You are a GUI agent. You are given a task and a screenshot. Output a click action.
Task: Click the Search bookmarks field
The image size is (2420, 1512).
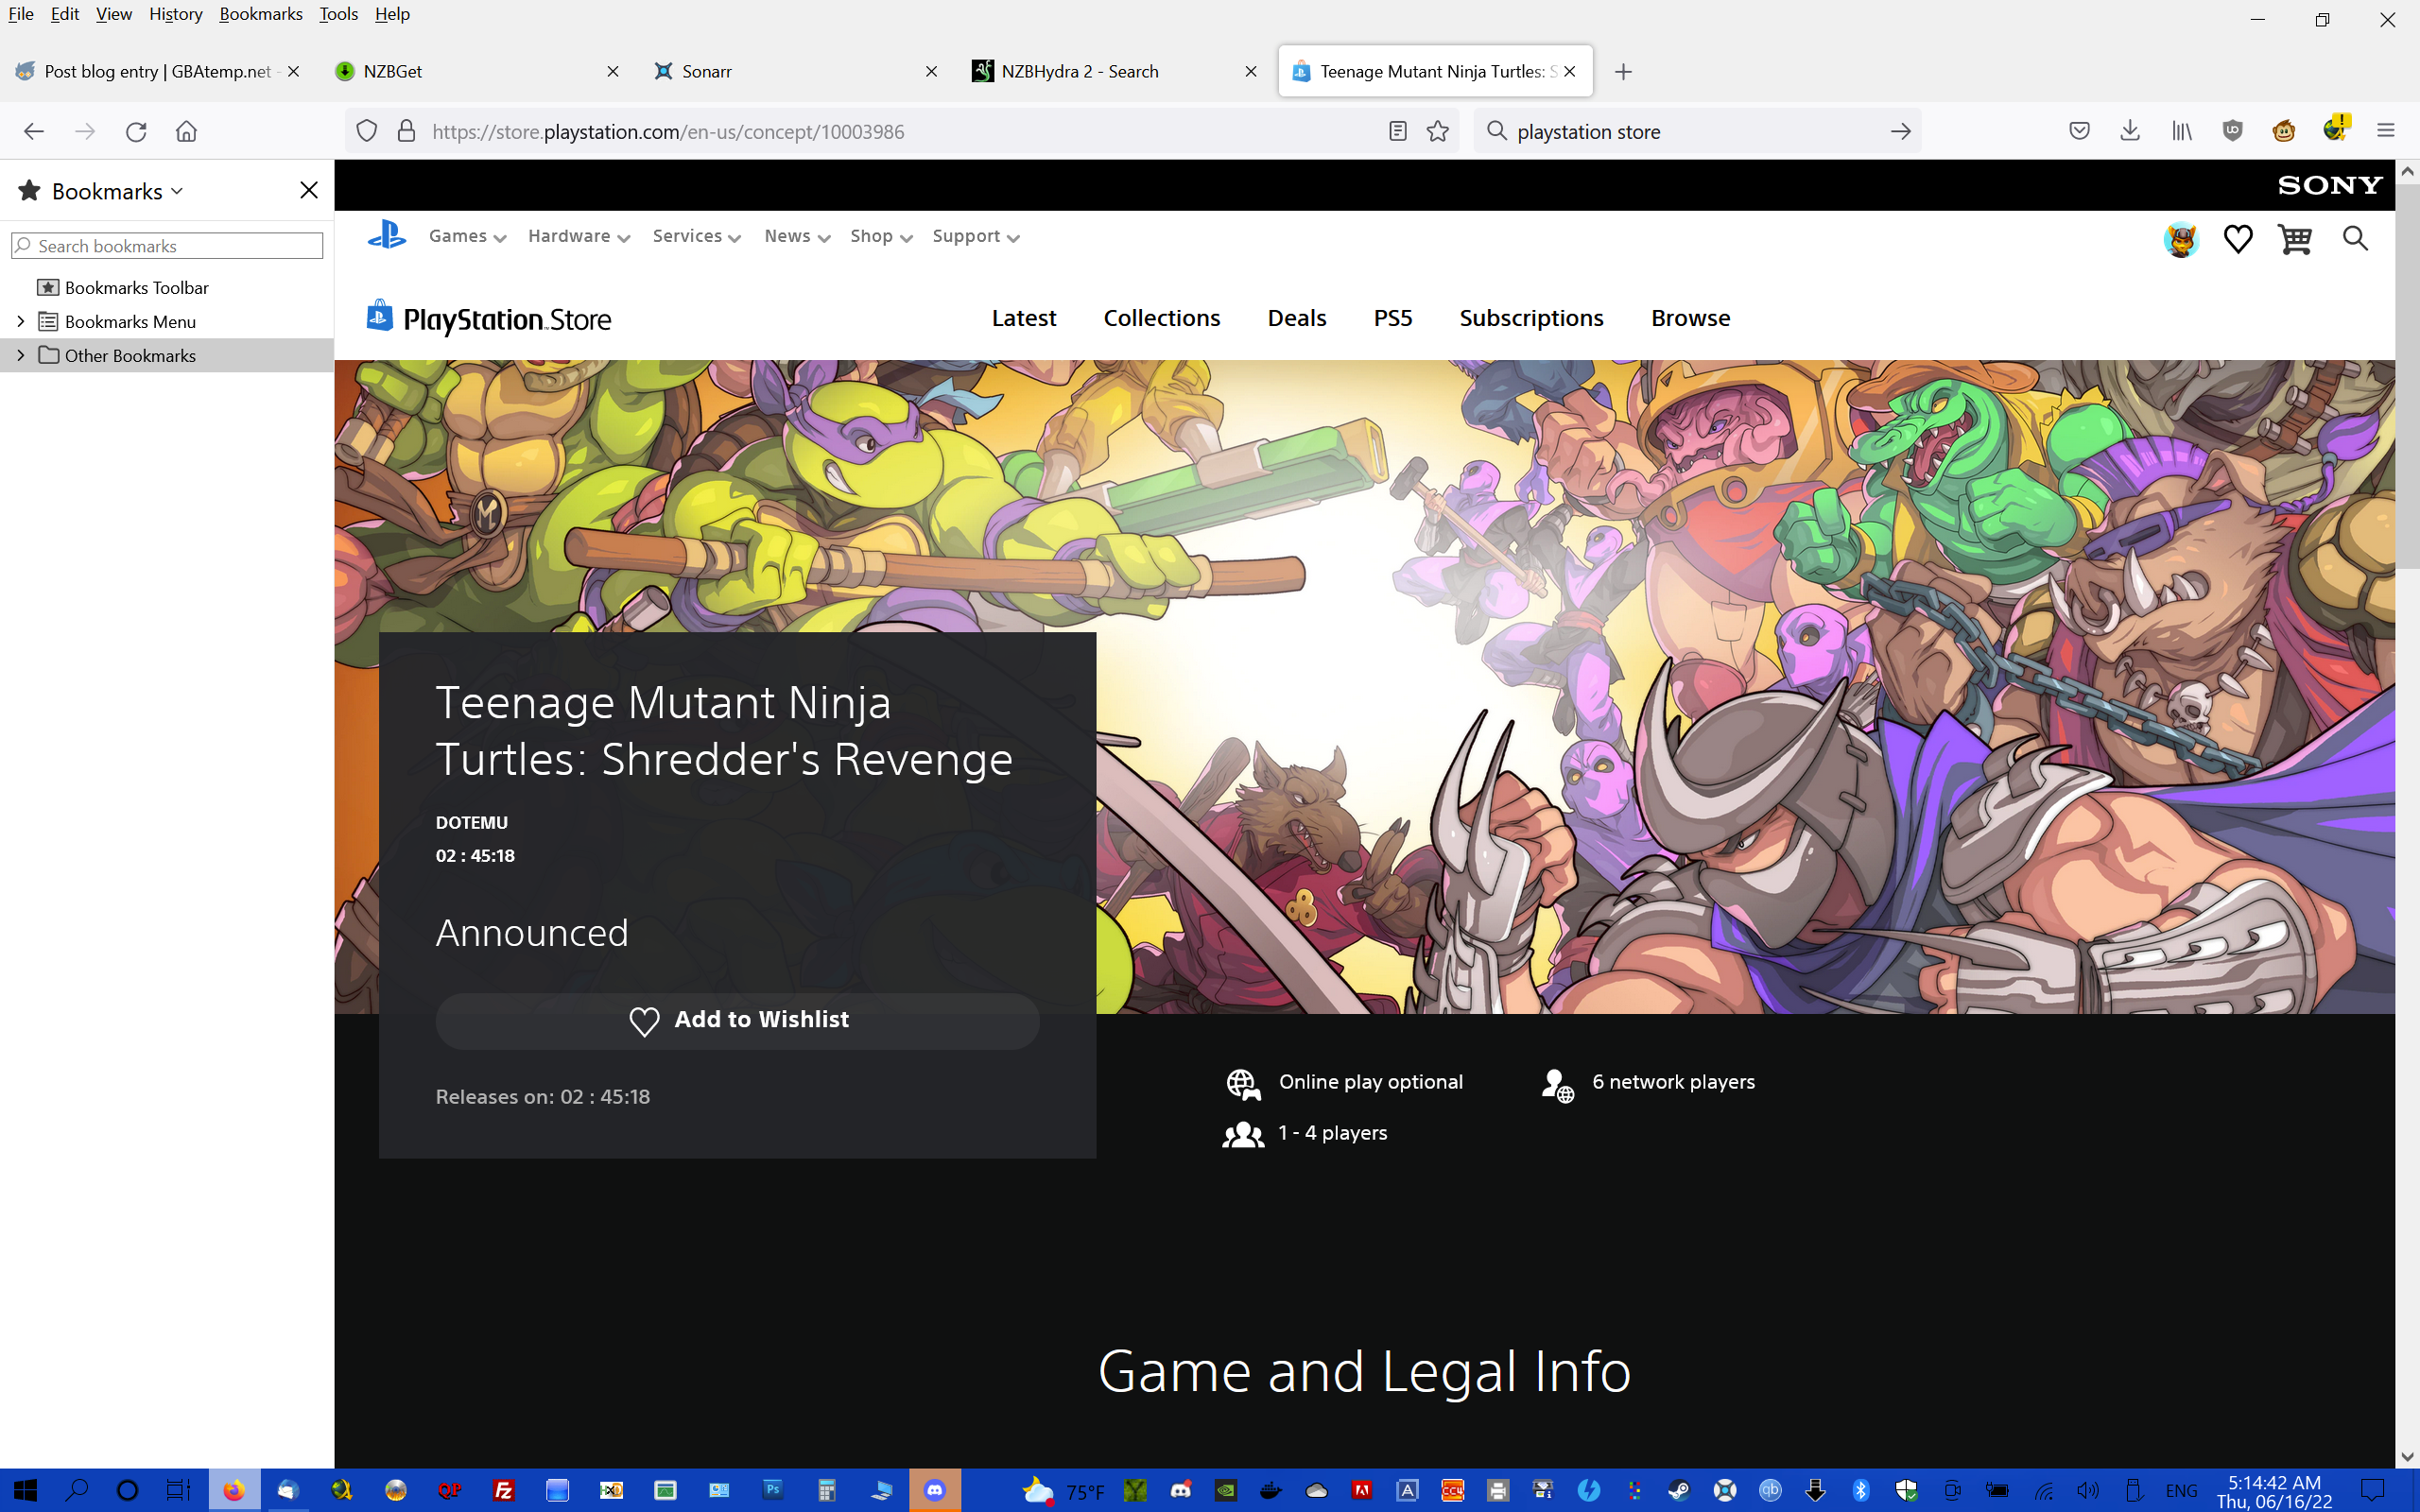click(x=167, y=246)
